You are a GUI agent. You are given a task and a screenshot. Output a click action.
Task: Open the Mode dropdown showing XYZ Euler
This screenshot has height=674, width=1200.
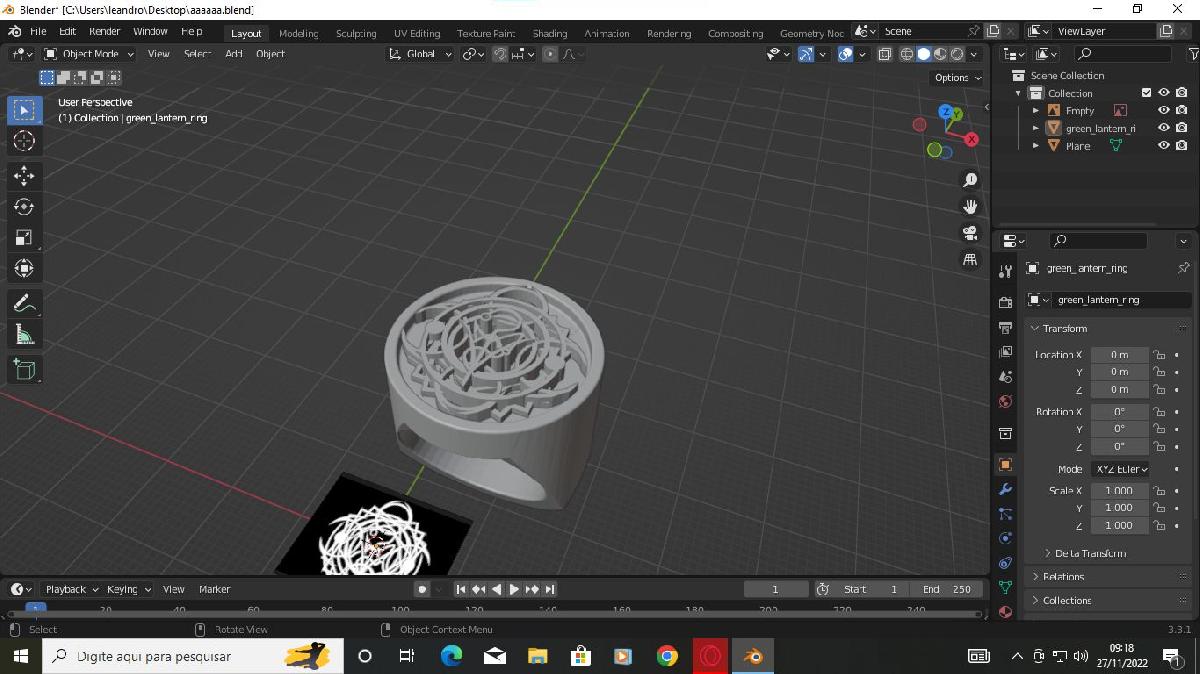point(1122,468)
